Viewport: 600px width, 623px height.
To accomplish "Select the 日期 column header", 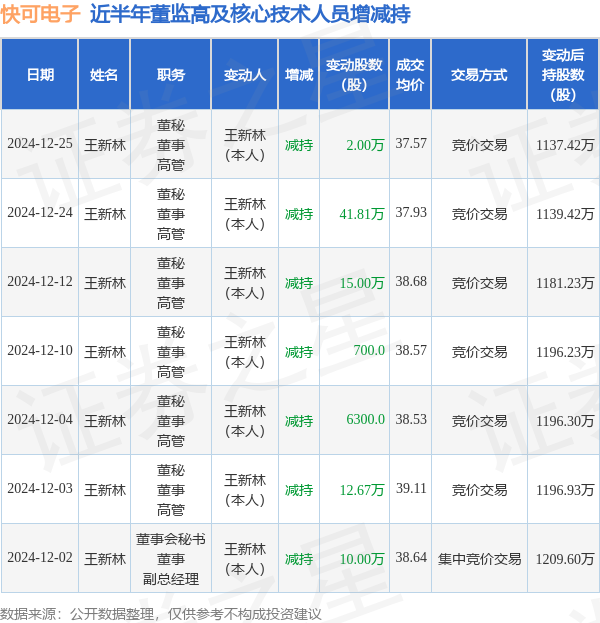I will coord(40,75).
